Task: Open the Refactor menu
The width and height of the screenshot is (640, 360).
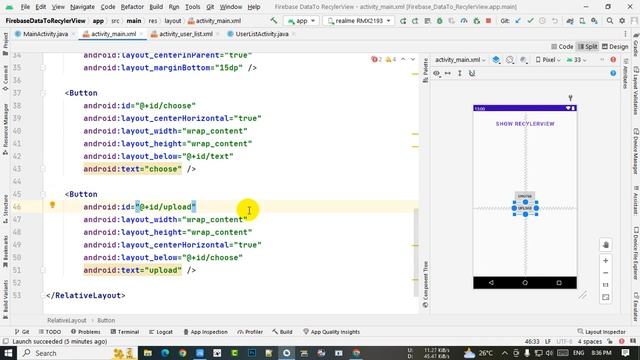Action: [132, 7]
